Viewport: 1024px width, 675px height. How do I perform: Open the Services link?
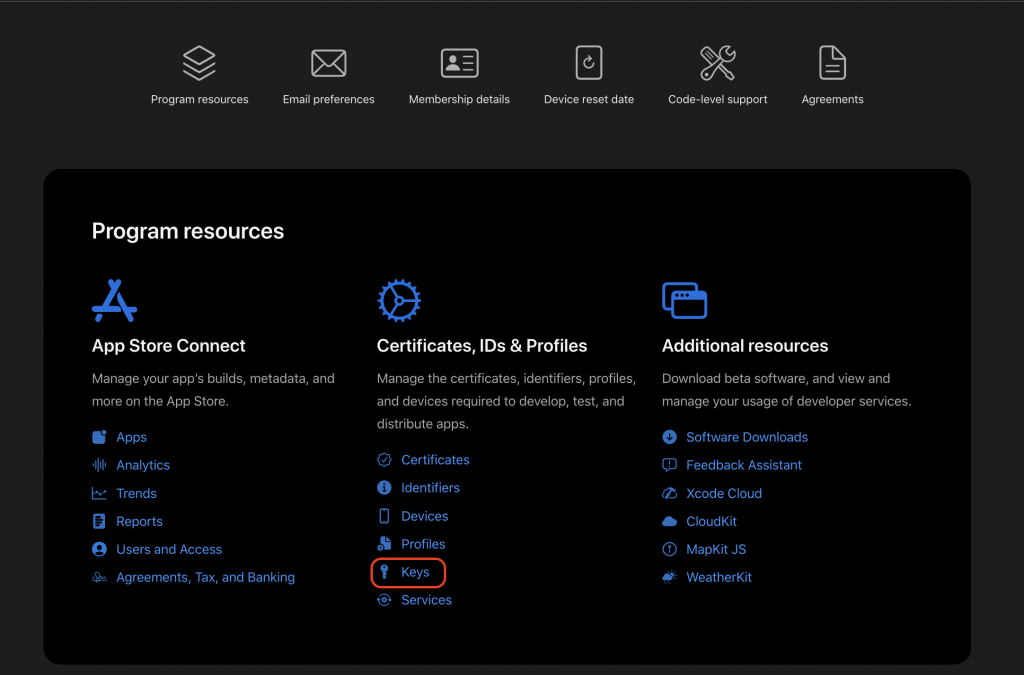click(426, 600)
